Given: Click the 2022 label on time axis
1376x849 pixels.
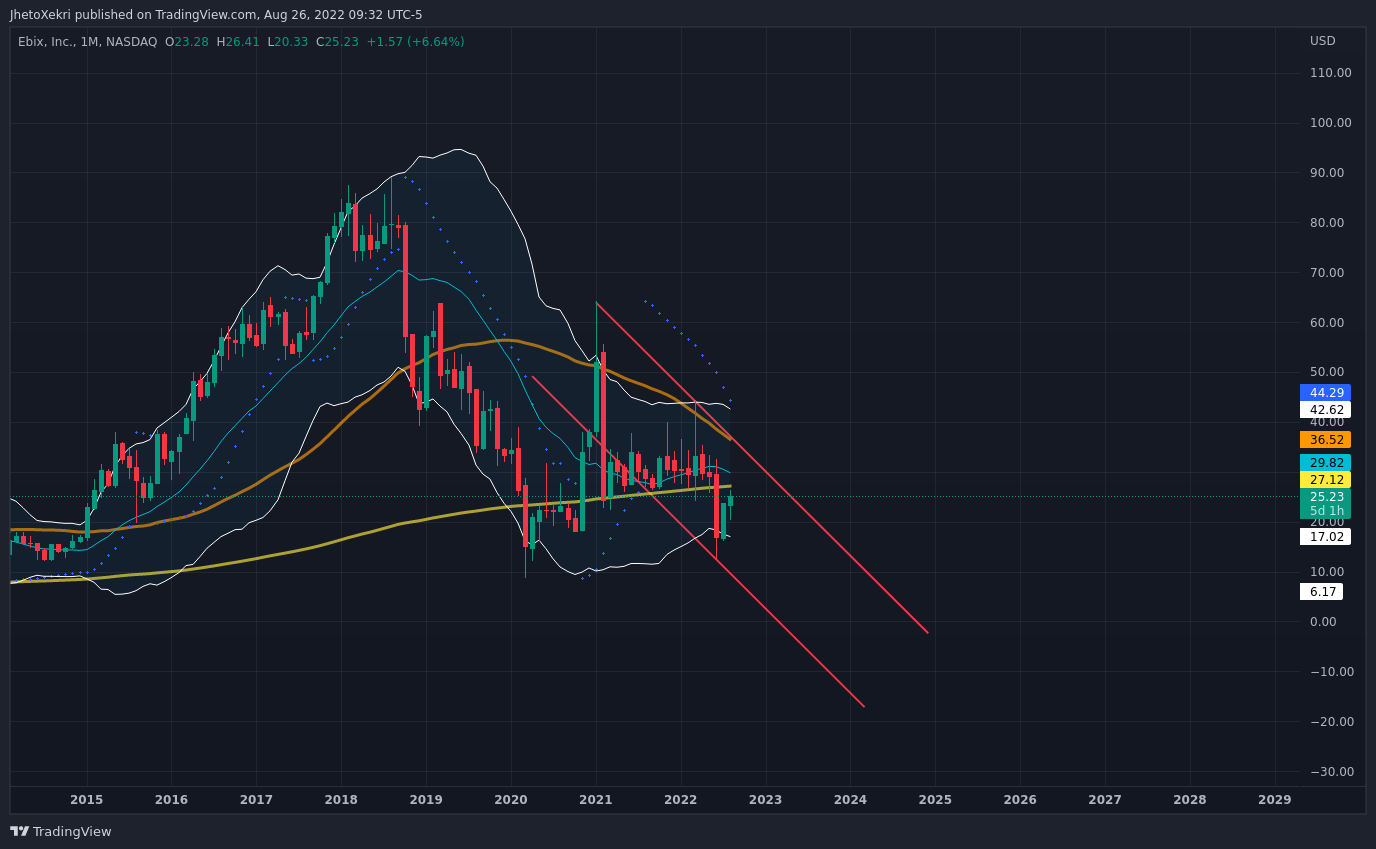Looking at the screenshot, I should (x=681, y=800).
